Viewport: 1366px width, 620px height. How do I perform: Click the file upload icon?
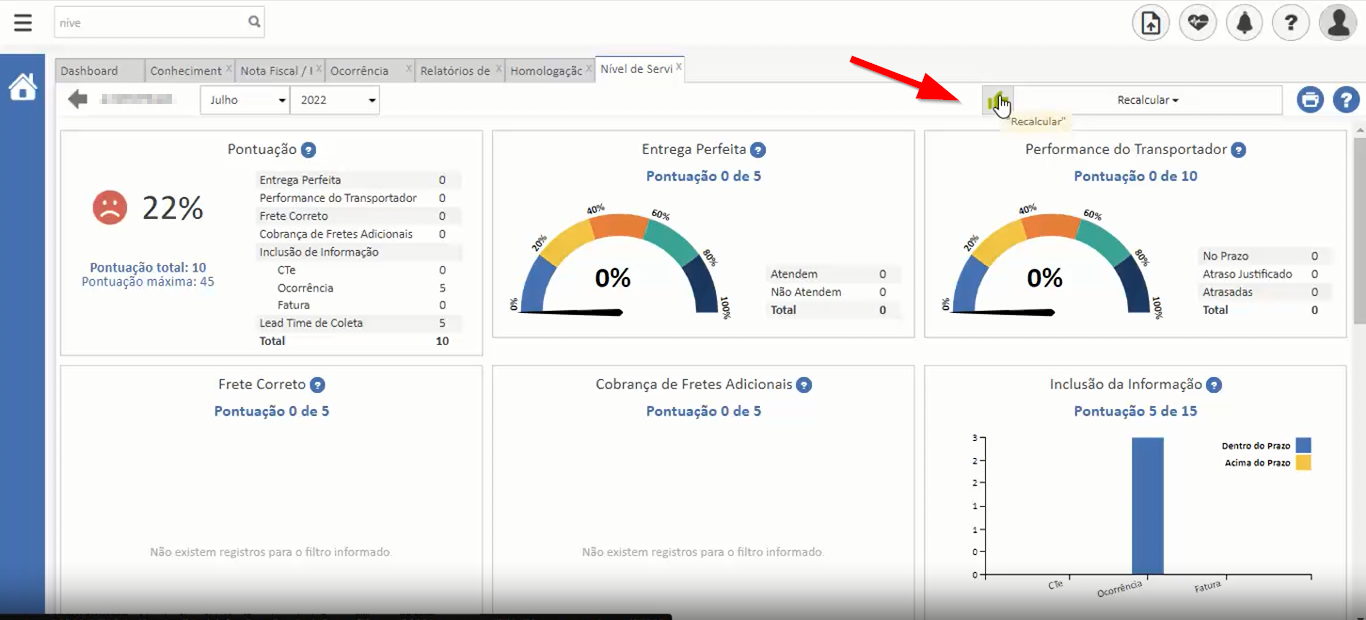click(x=1150, y=22)
